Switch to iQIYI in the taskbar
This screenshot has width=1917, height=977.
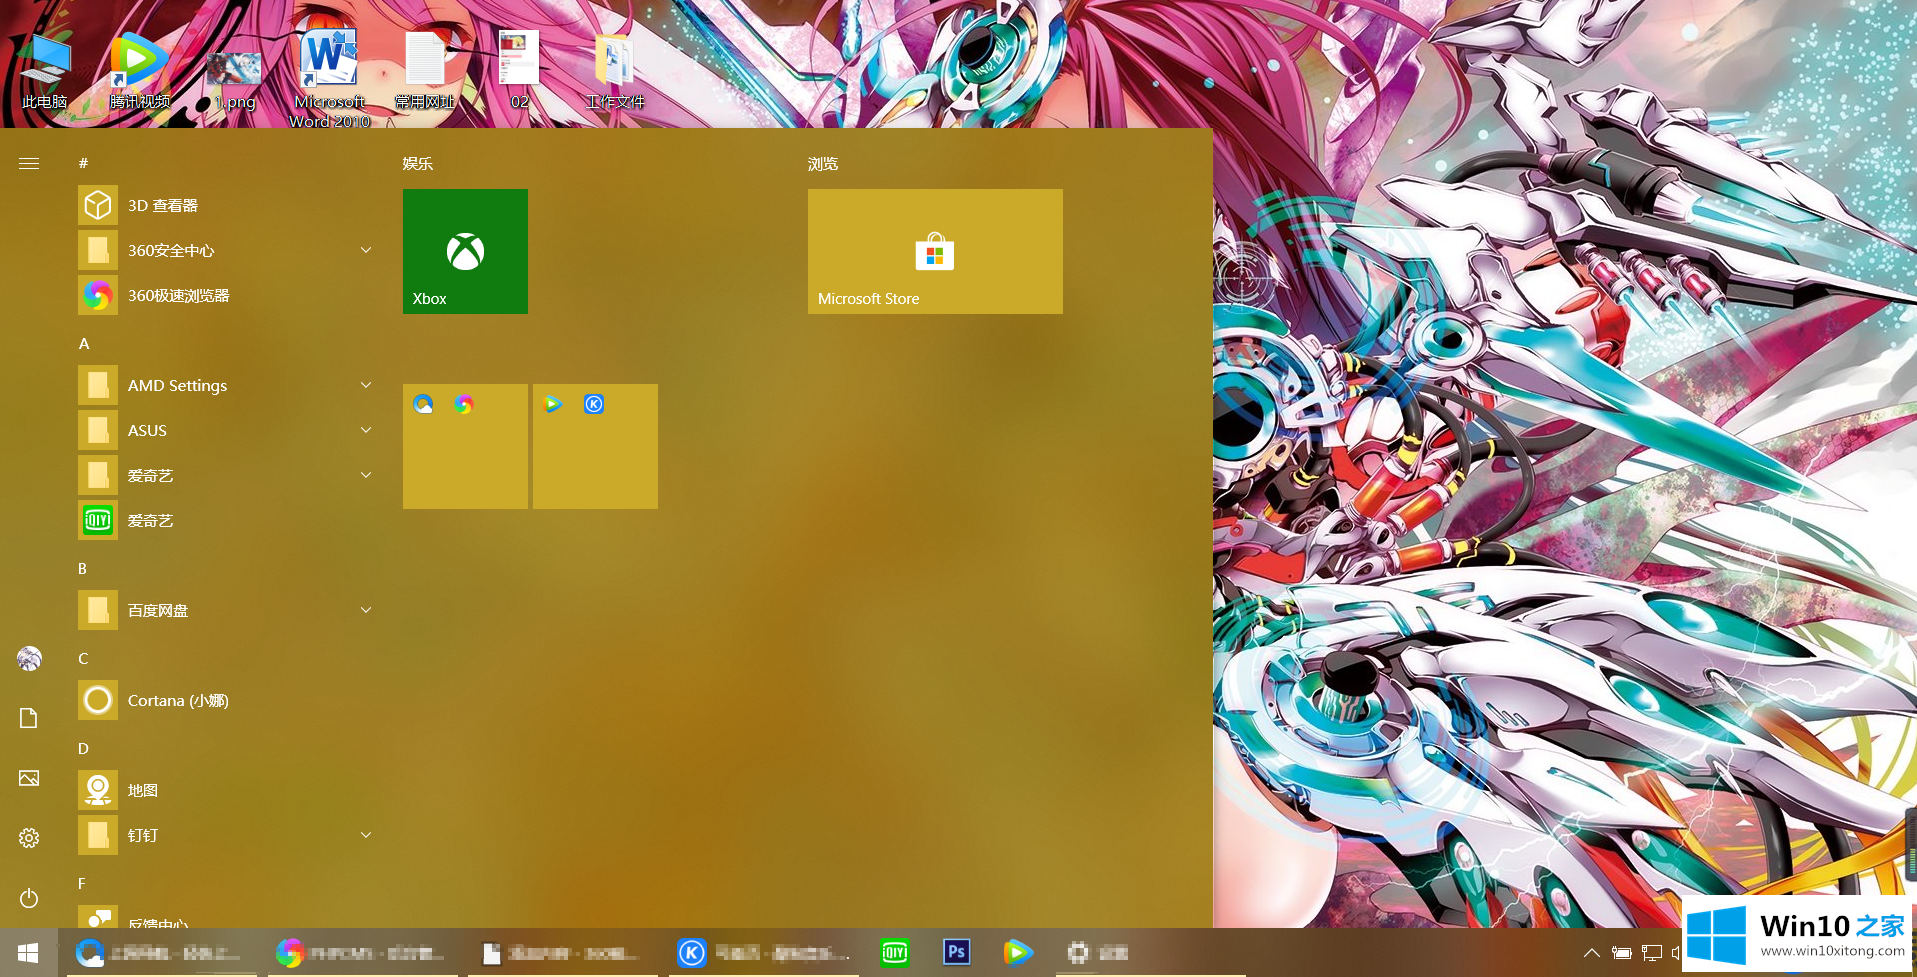click(x=894, y=953)
